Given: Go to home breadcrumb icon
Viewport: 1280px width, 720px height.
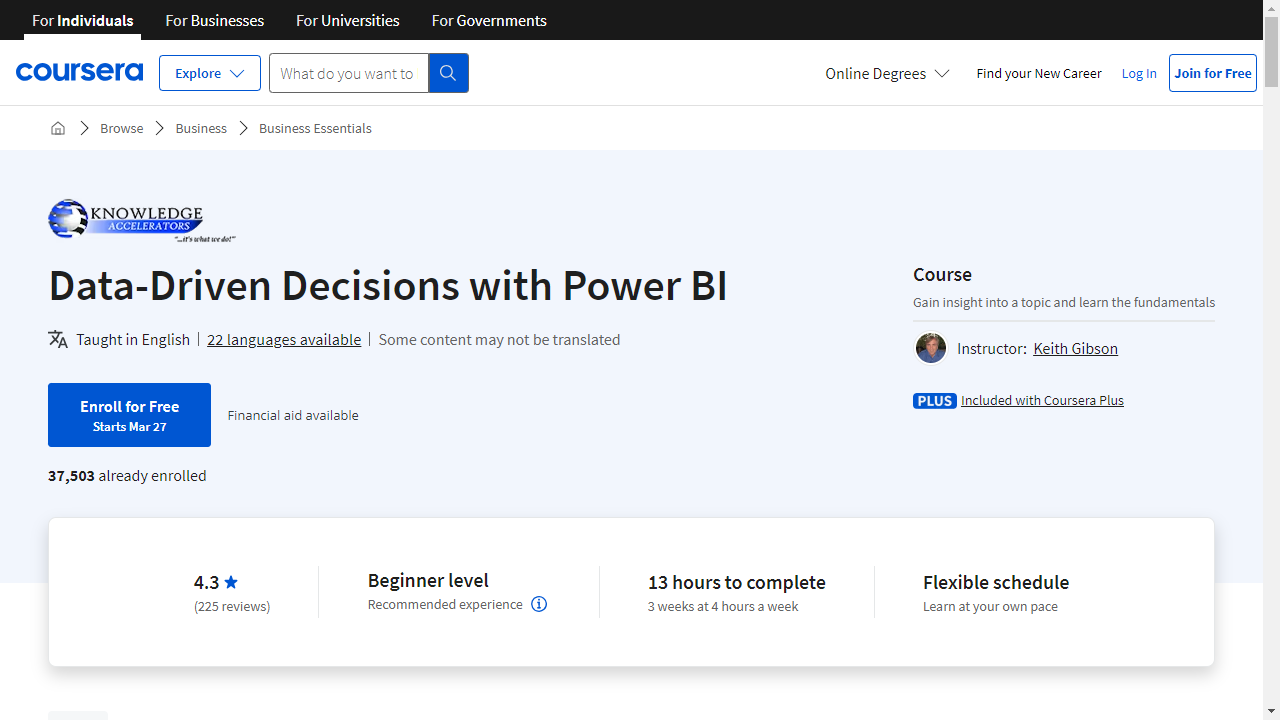Looking at the screenshot, I should click(x=58, y=128).
